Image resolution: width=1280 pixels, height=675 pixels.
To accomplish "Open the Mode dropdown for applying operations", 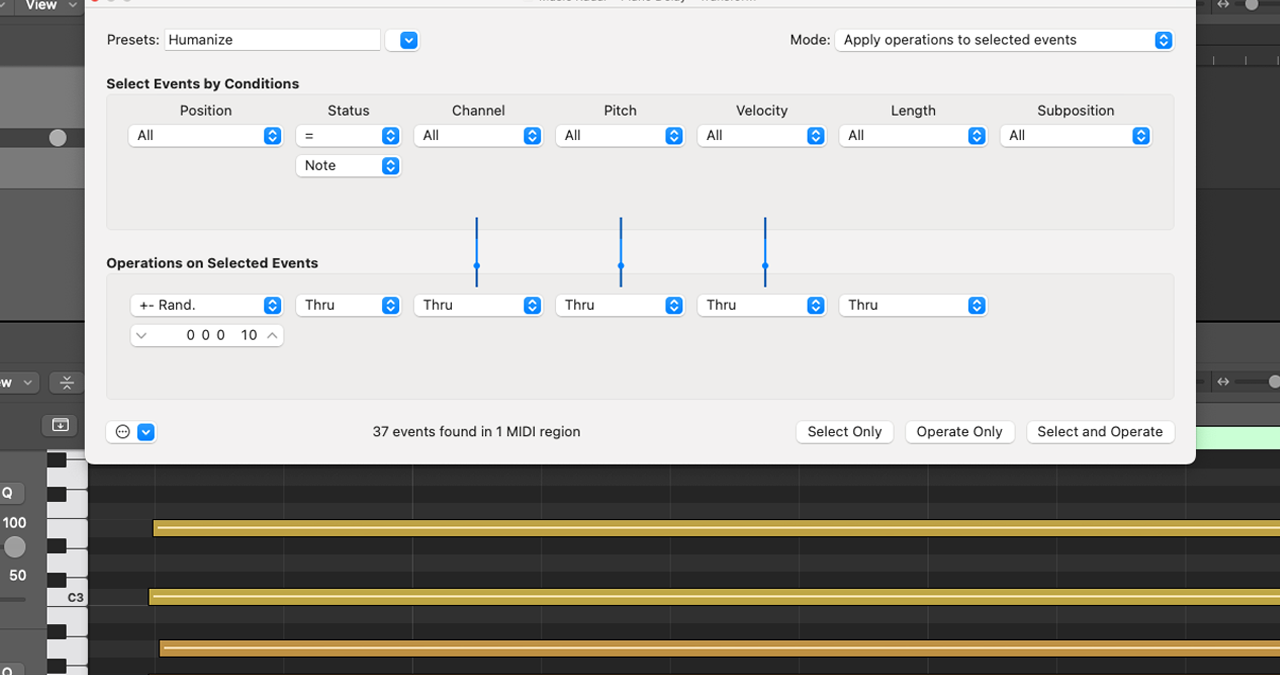I will point(1003,40).
